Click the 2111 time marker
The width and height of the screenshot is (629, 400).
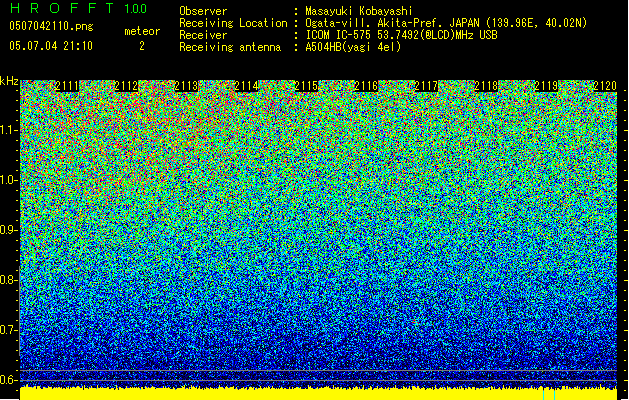click(x=67, y=86)
